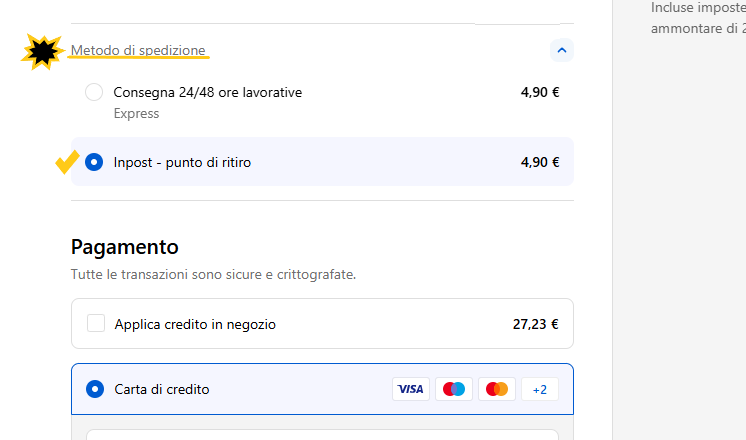Click the Inpost 4,90 € price
The image size is (746, 440).
540,161
